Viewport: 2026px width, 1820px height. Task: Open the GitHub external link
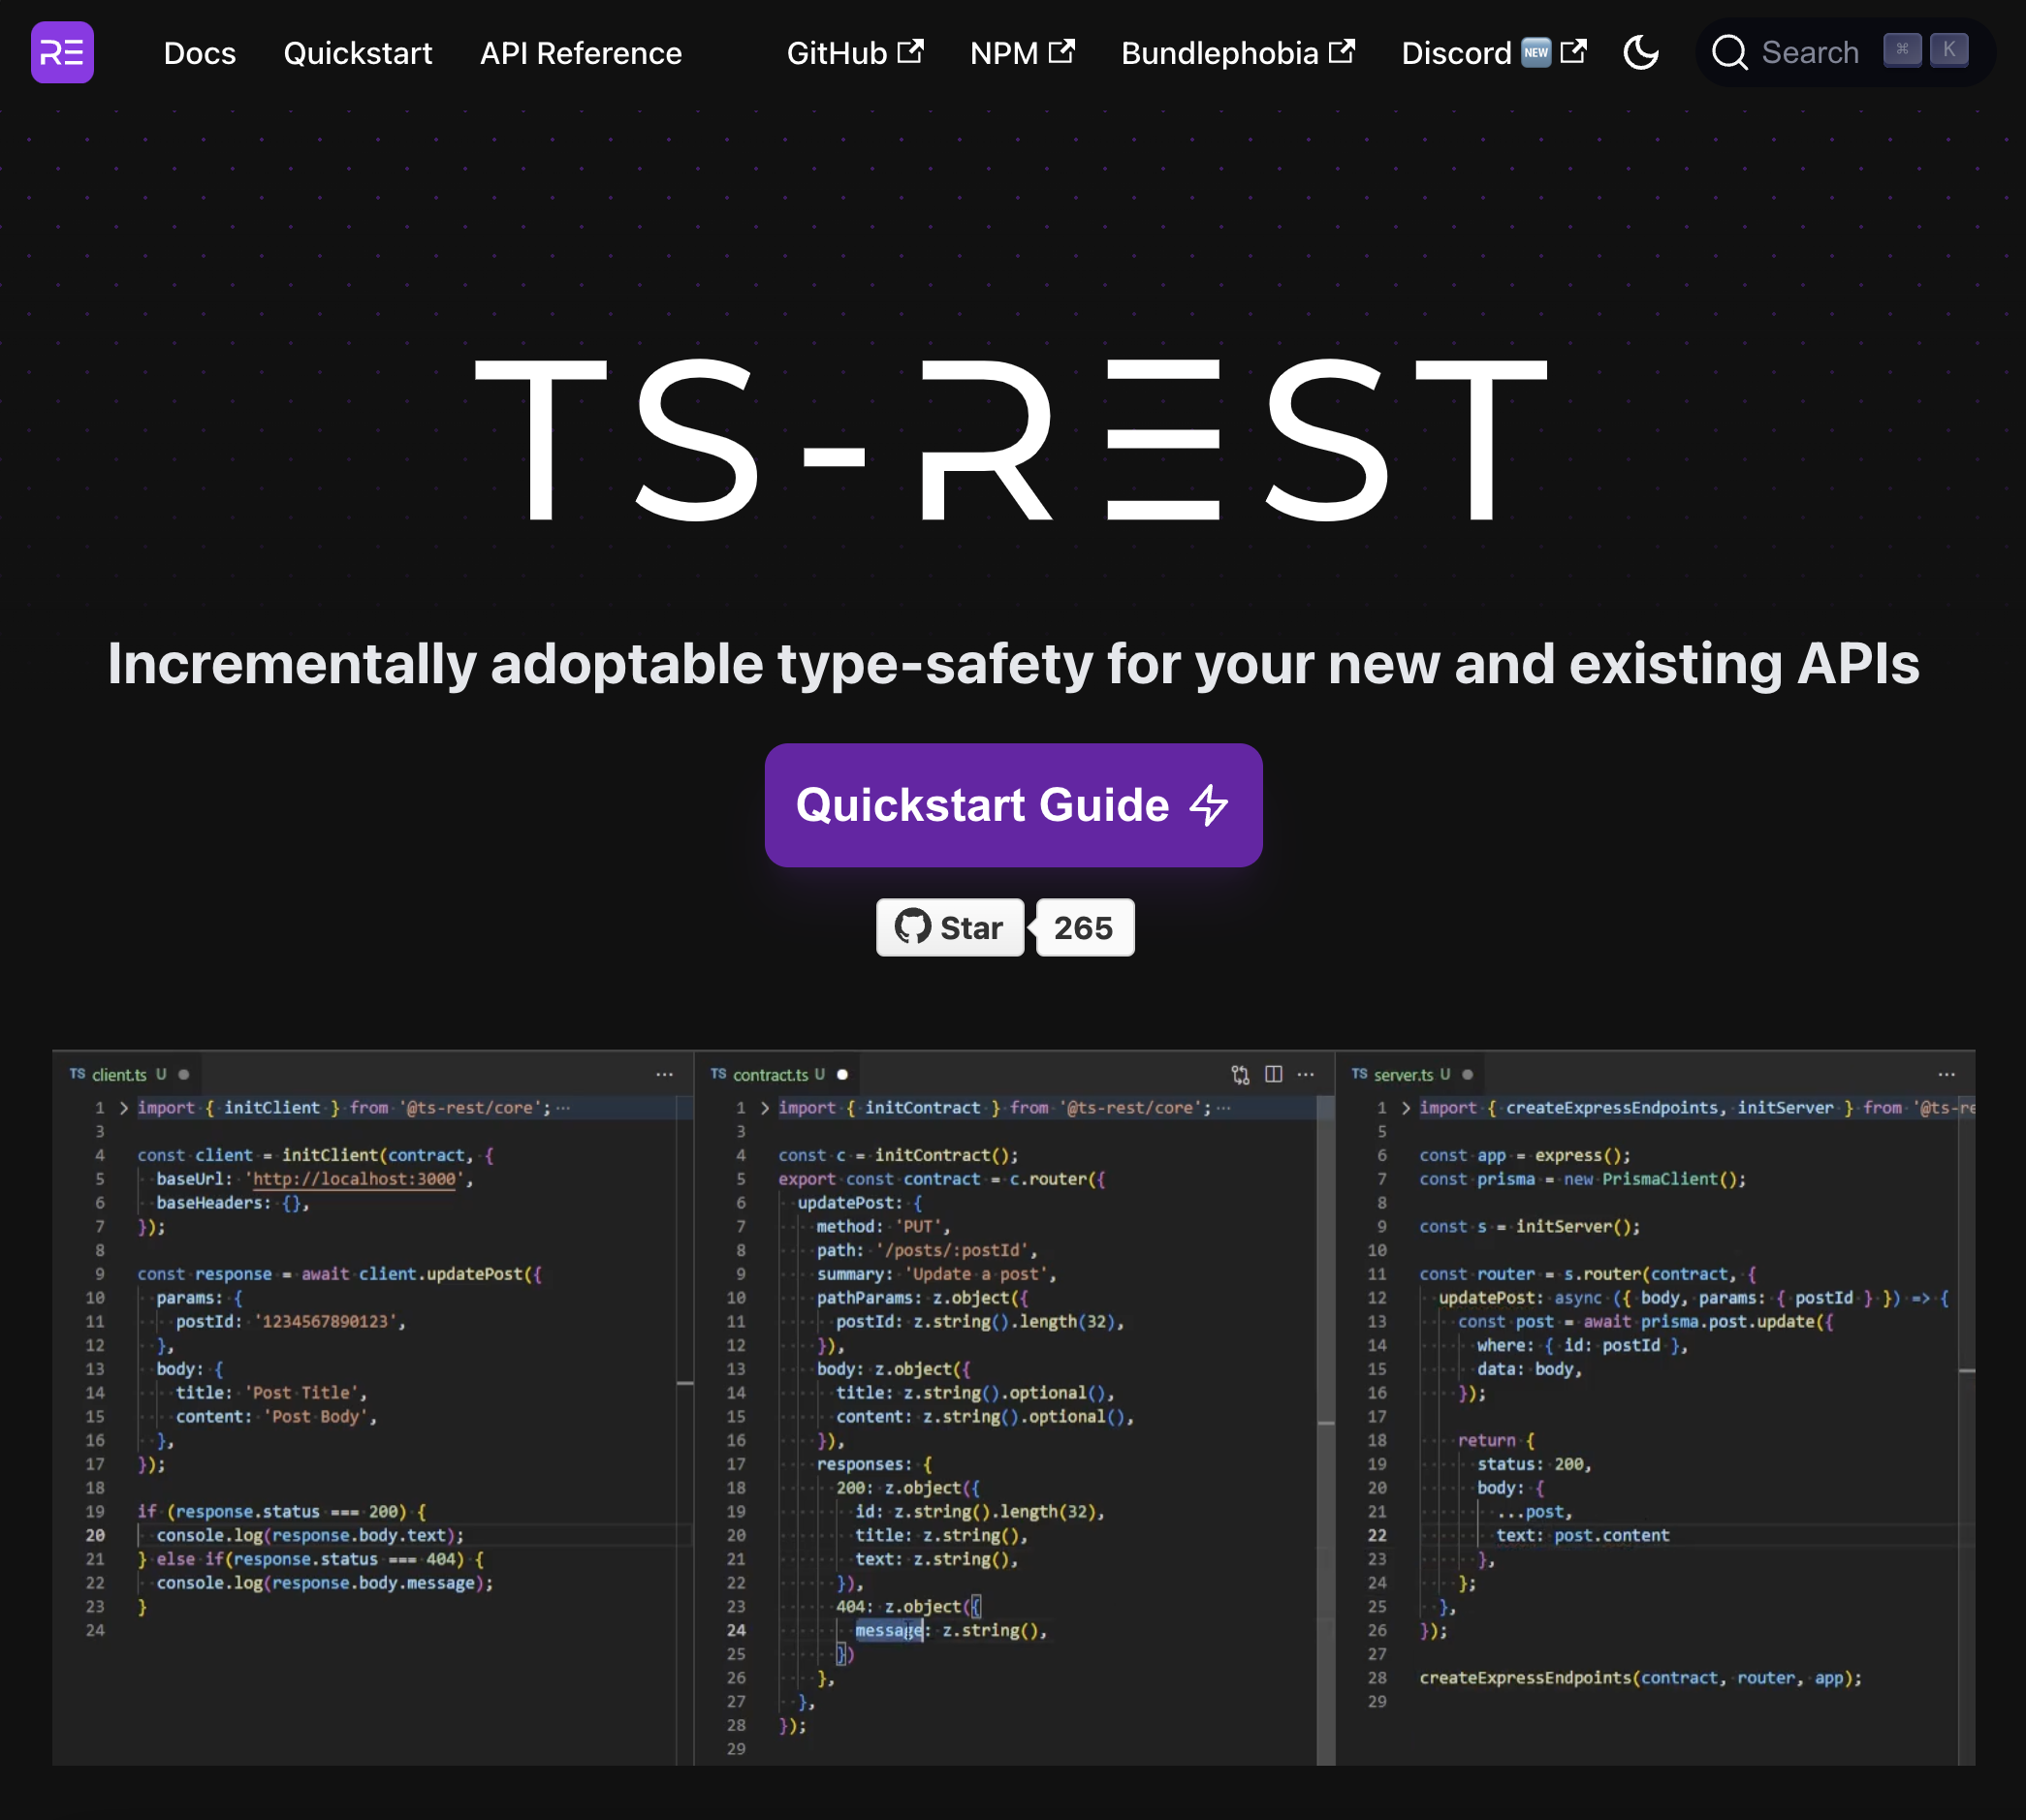click(x=855, y=53)
